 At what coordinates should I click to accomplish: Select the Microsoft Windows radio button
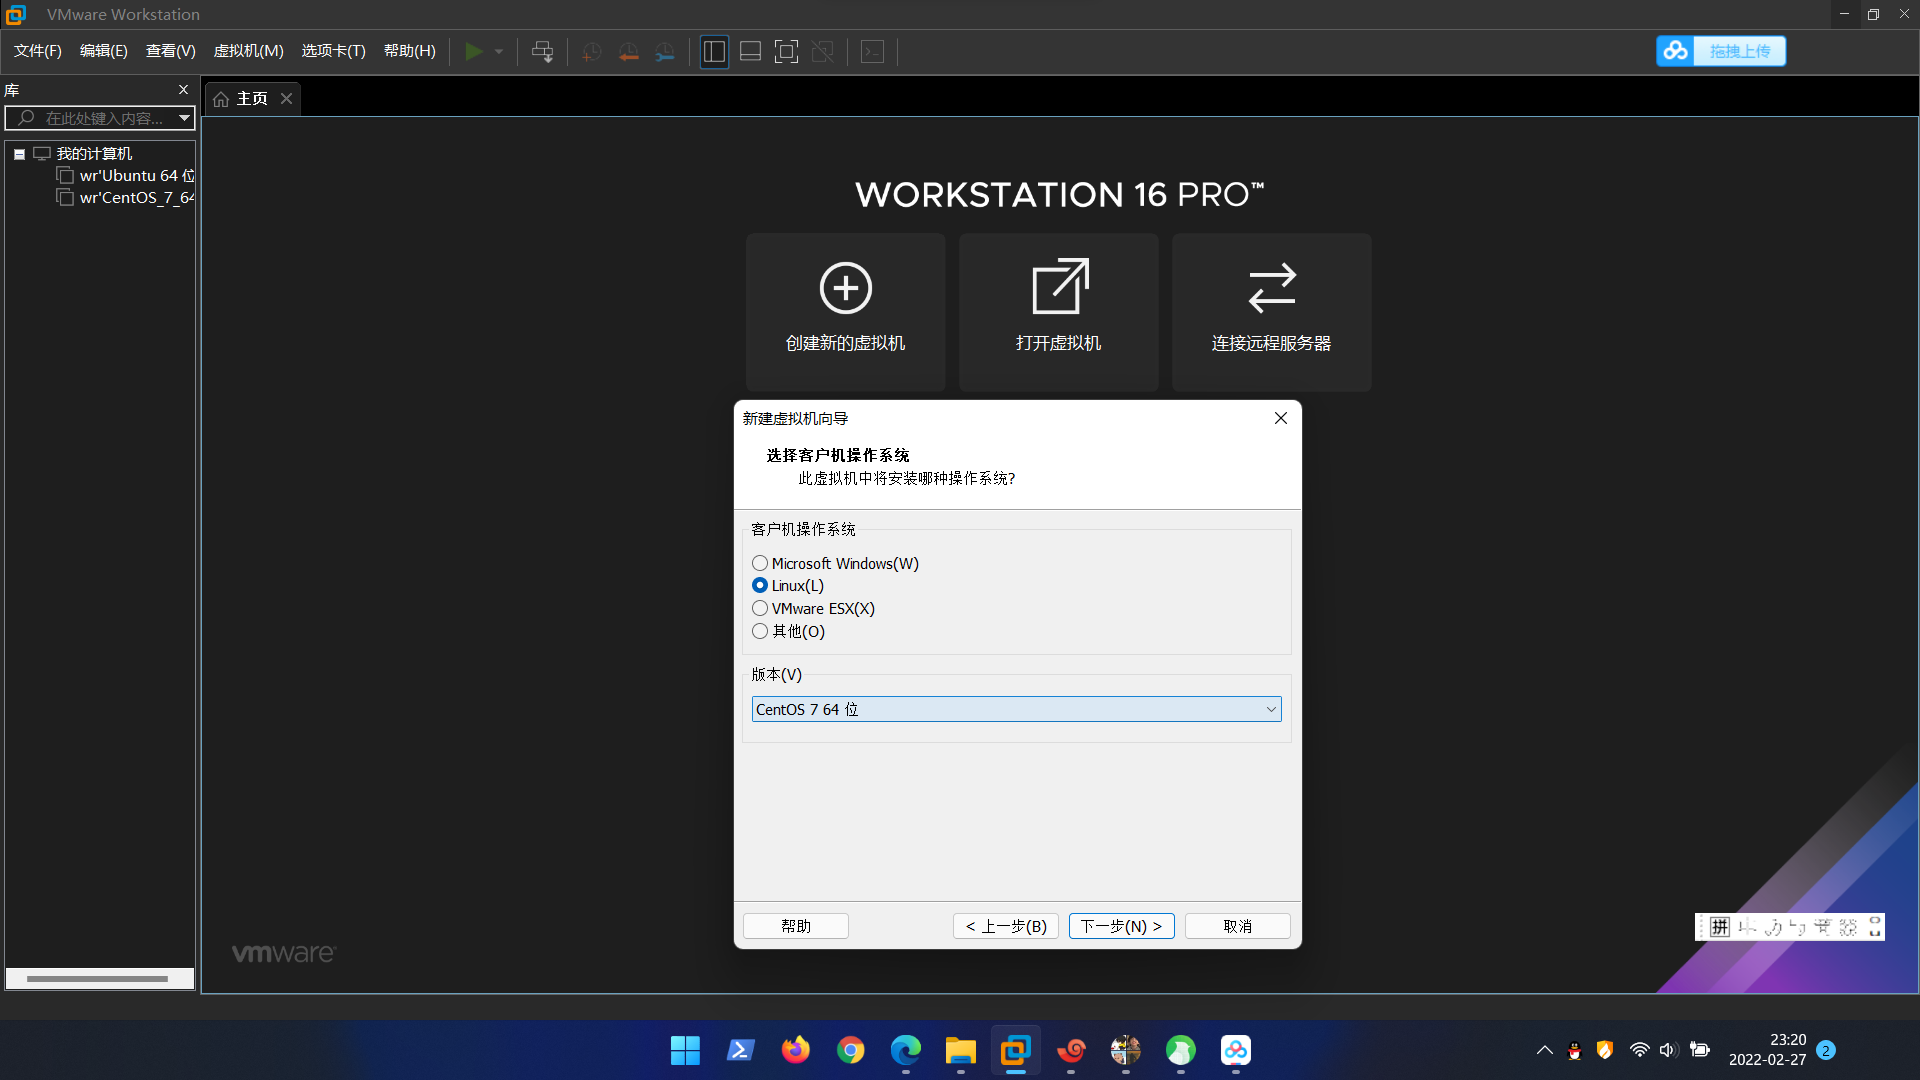pos(760,564)
